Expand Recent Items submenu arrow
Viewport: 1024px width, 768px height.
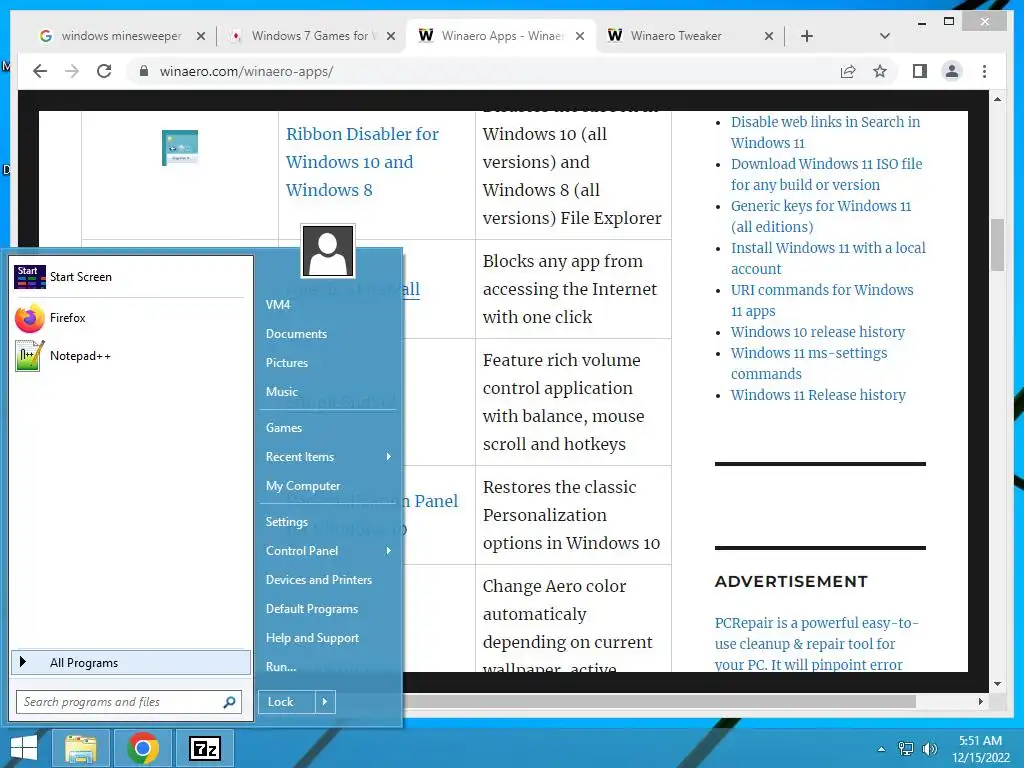[389, 456]
